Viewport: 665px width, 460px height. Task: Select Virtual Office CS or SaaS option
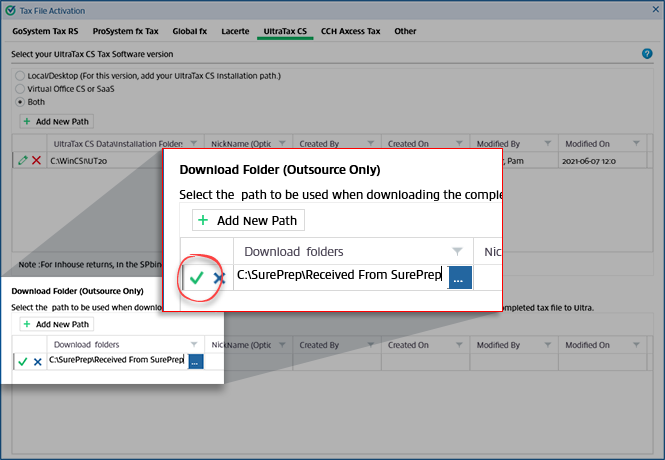(x=20, y=89)
